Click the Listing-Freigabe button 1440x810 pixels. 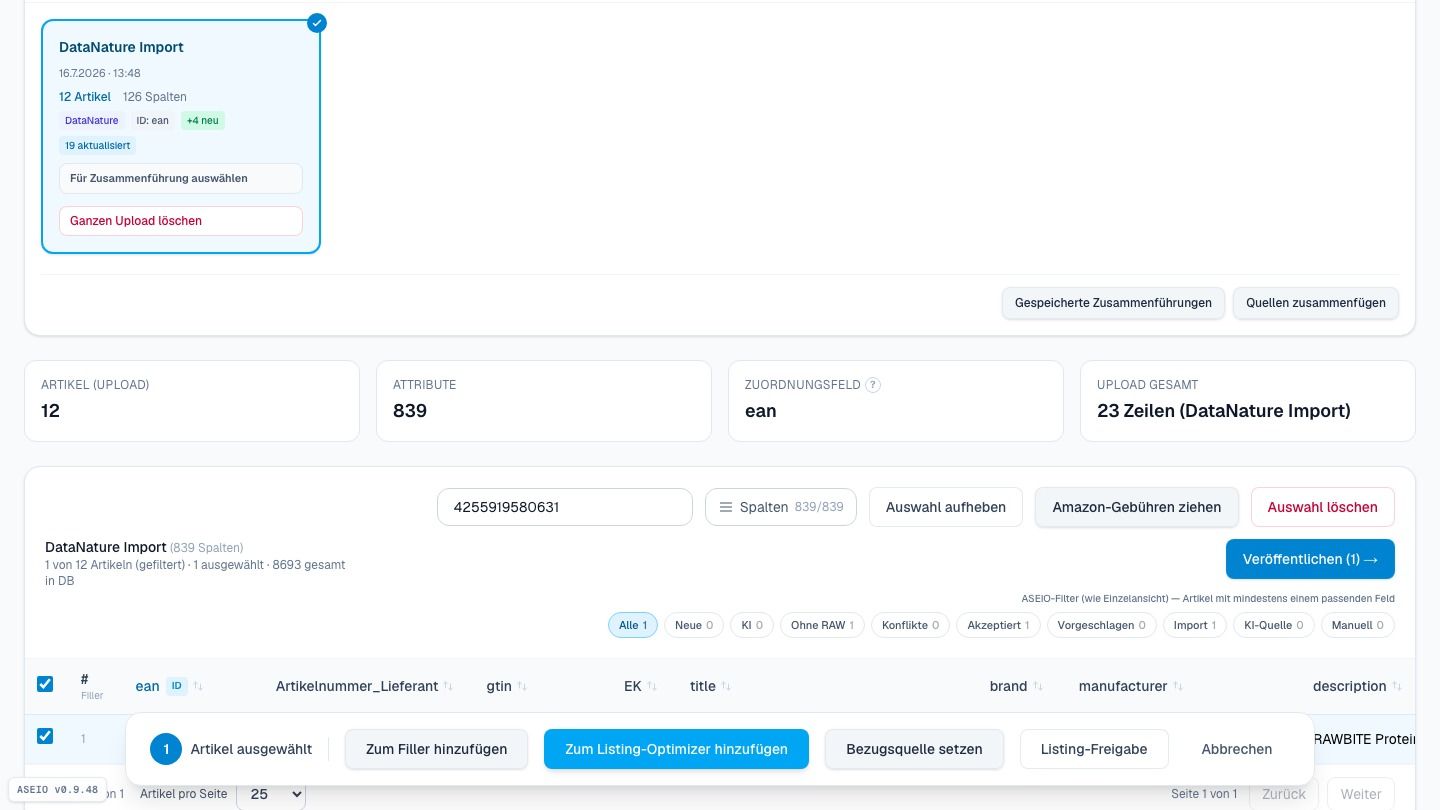click(1094, 749)
